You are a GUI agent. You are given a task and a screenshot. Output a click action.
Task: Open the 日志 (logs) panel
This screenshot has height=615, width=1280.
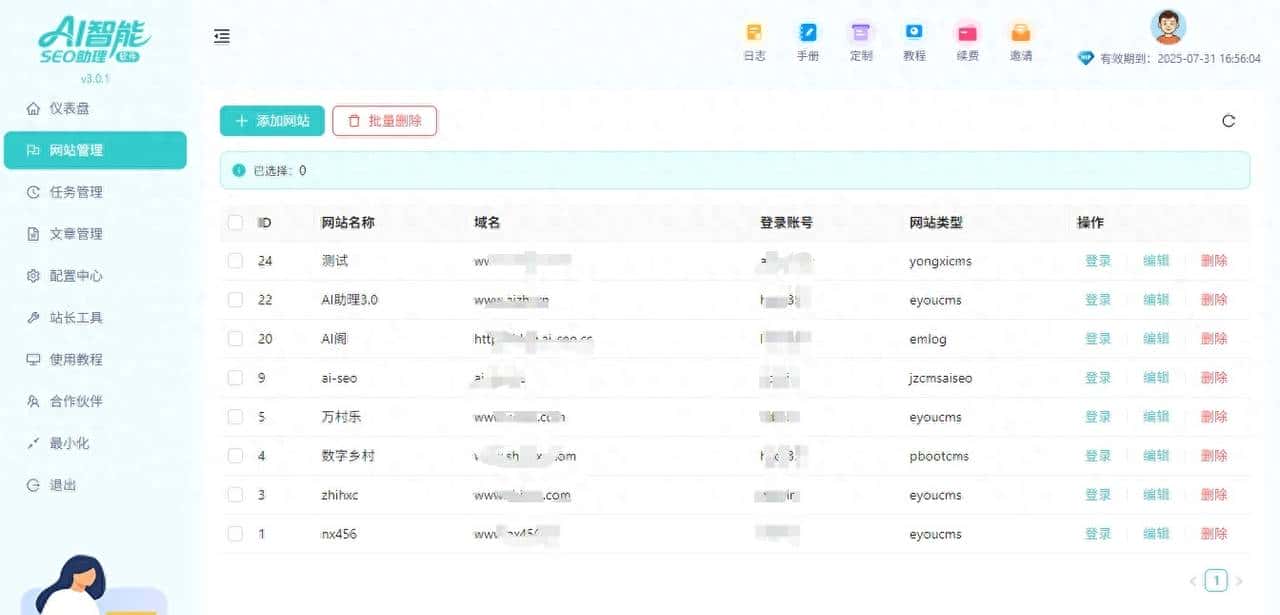(754, 42)
